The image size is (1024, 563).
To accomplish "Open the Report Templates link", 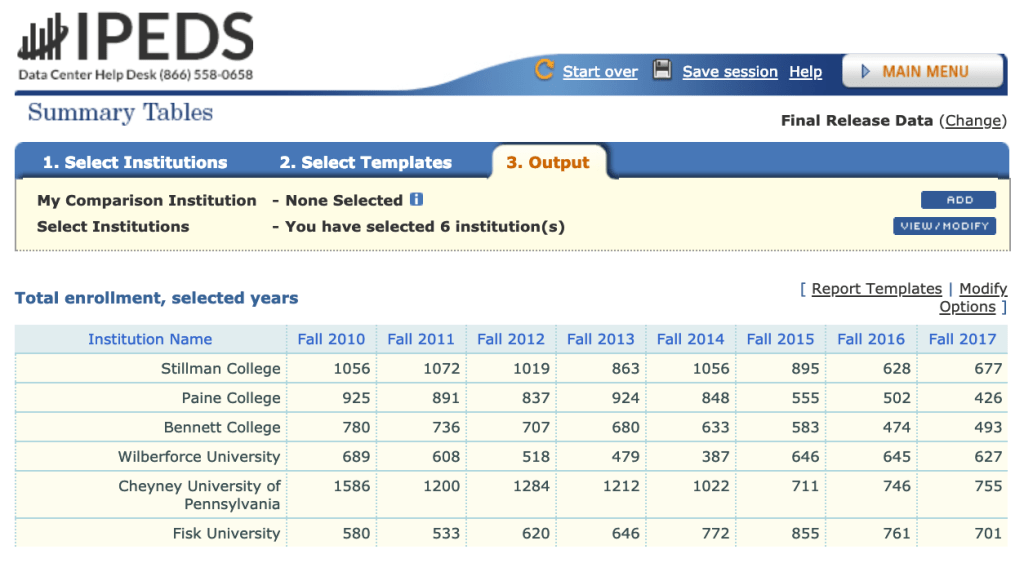I will [x=876, y=289].
